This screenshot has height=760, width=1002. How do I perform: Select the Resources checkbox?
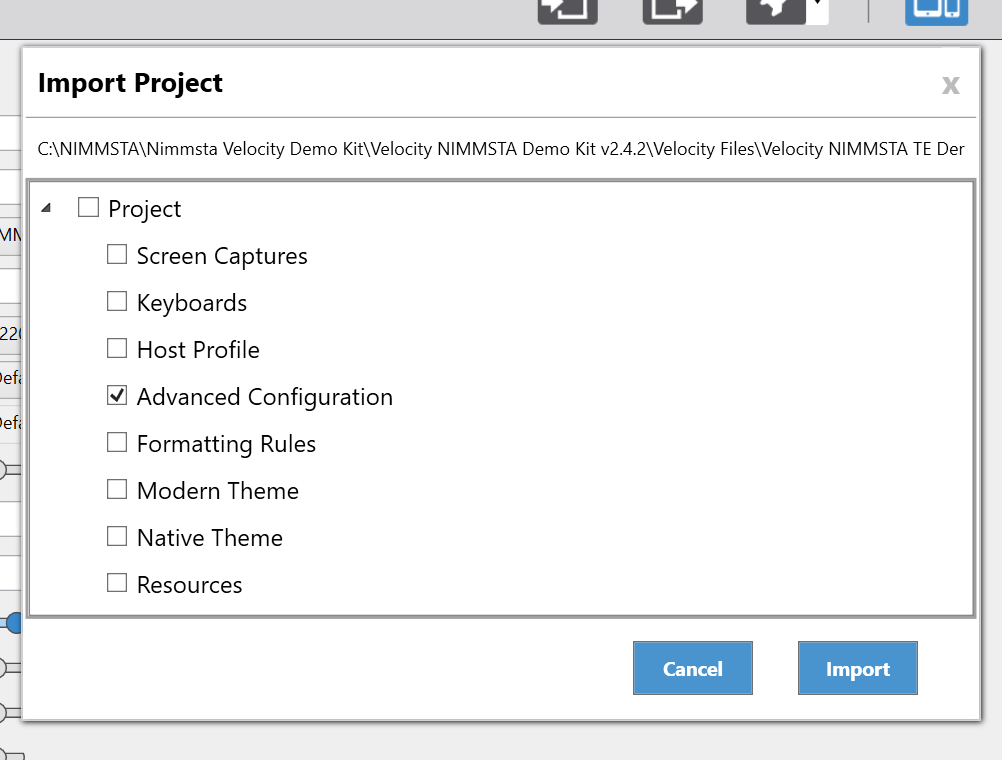click(x=117, y=583)
